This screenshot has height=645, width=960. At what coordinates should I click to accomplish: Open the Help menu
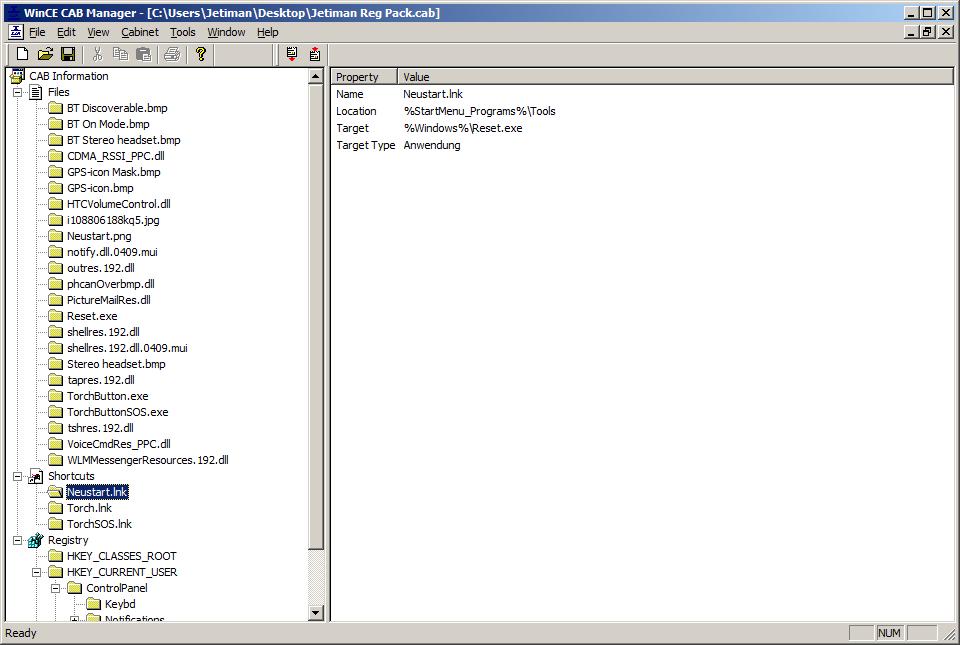(x=268, y=32)
